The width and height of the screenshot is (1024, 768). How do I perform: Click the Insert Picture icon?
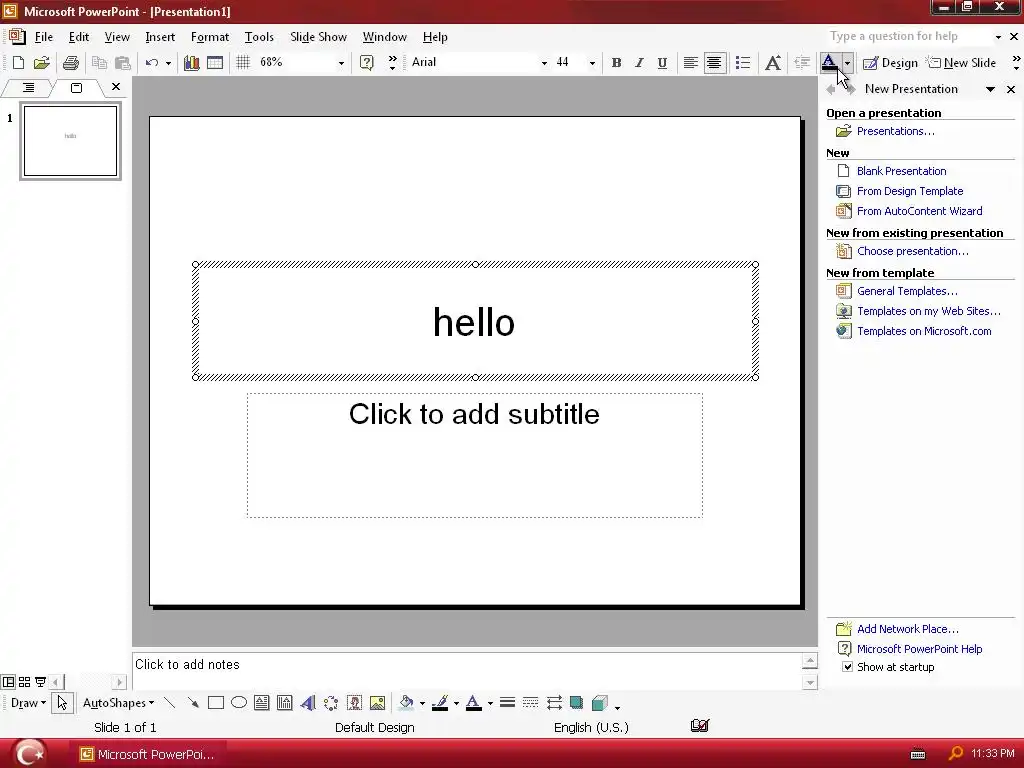click(377, 703)
